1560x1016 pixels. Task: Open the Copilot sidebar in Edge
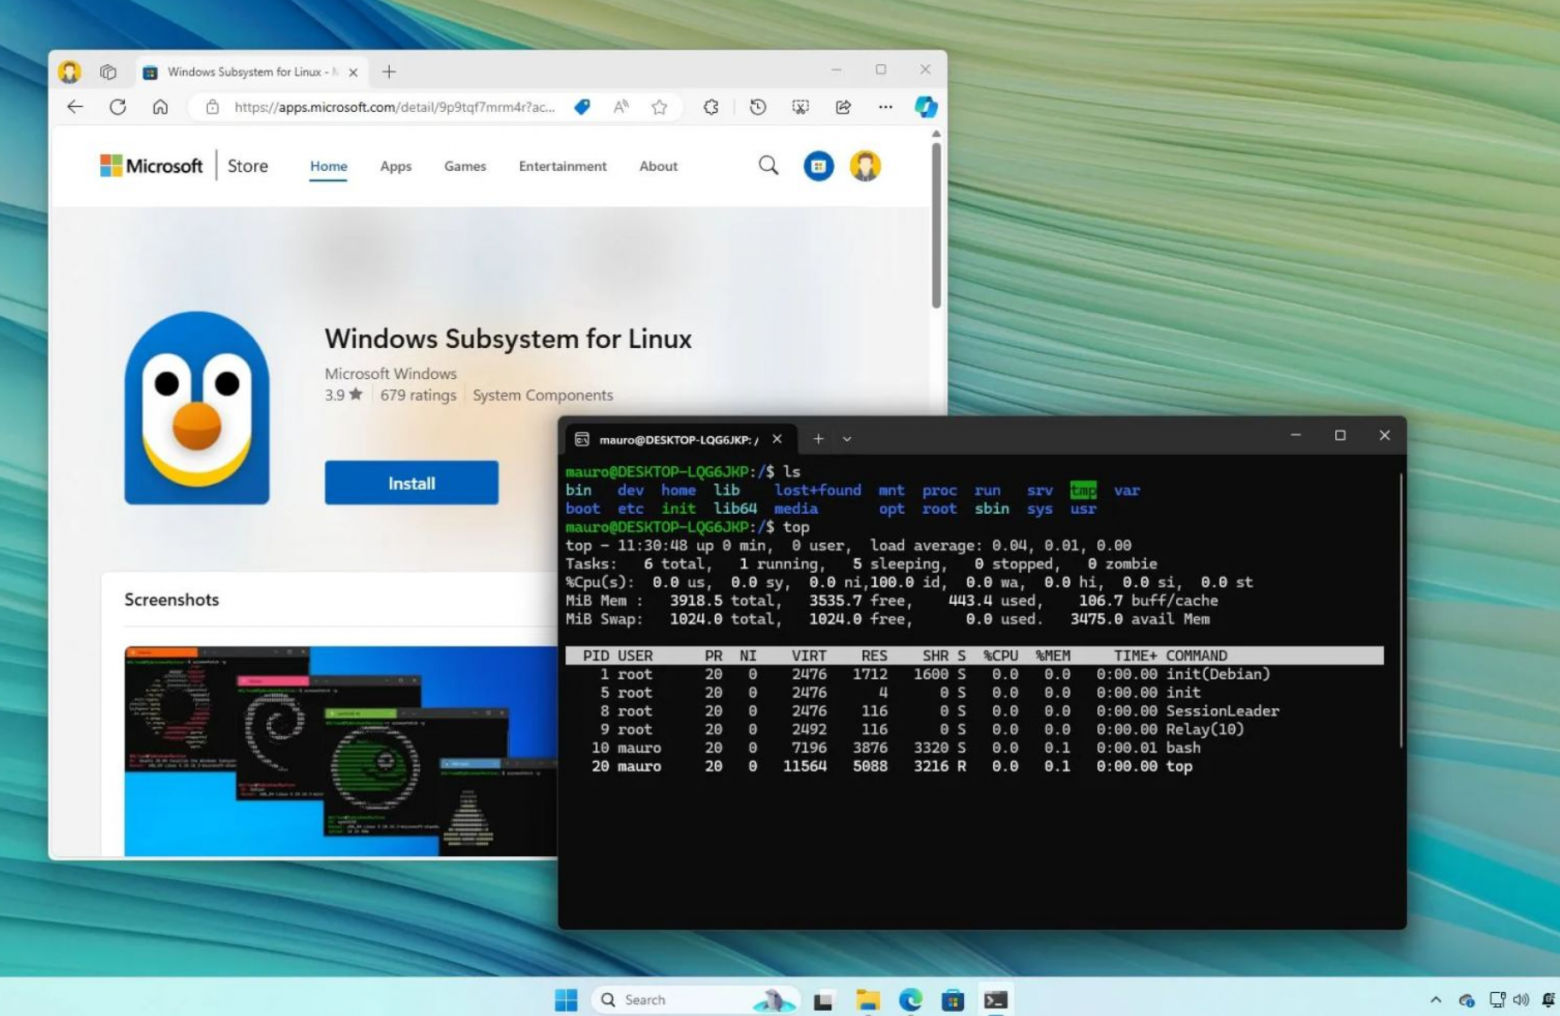point(926,107)
